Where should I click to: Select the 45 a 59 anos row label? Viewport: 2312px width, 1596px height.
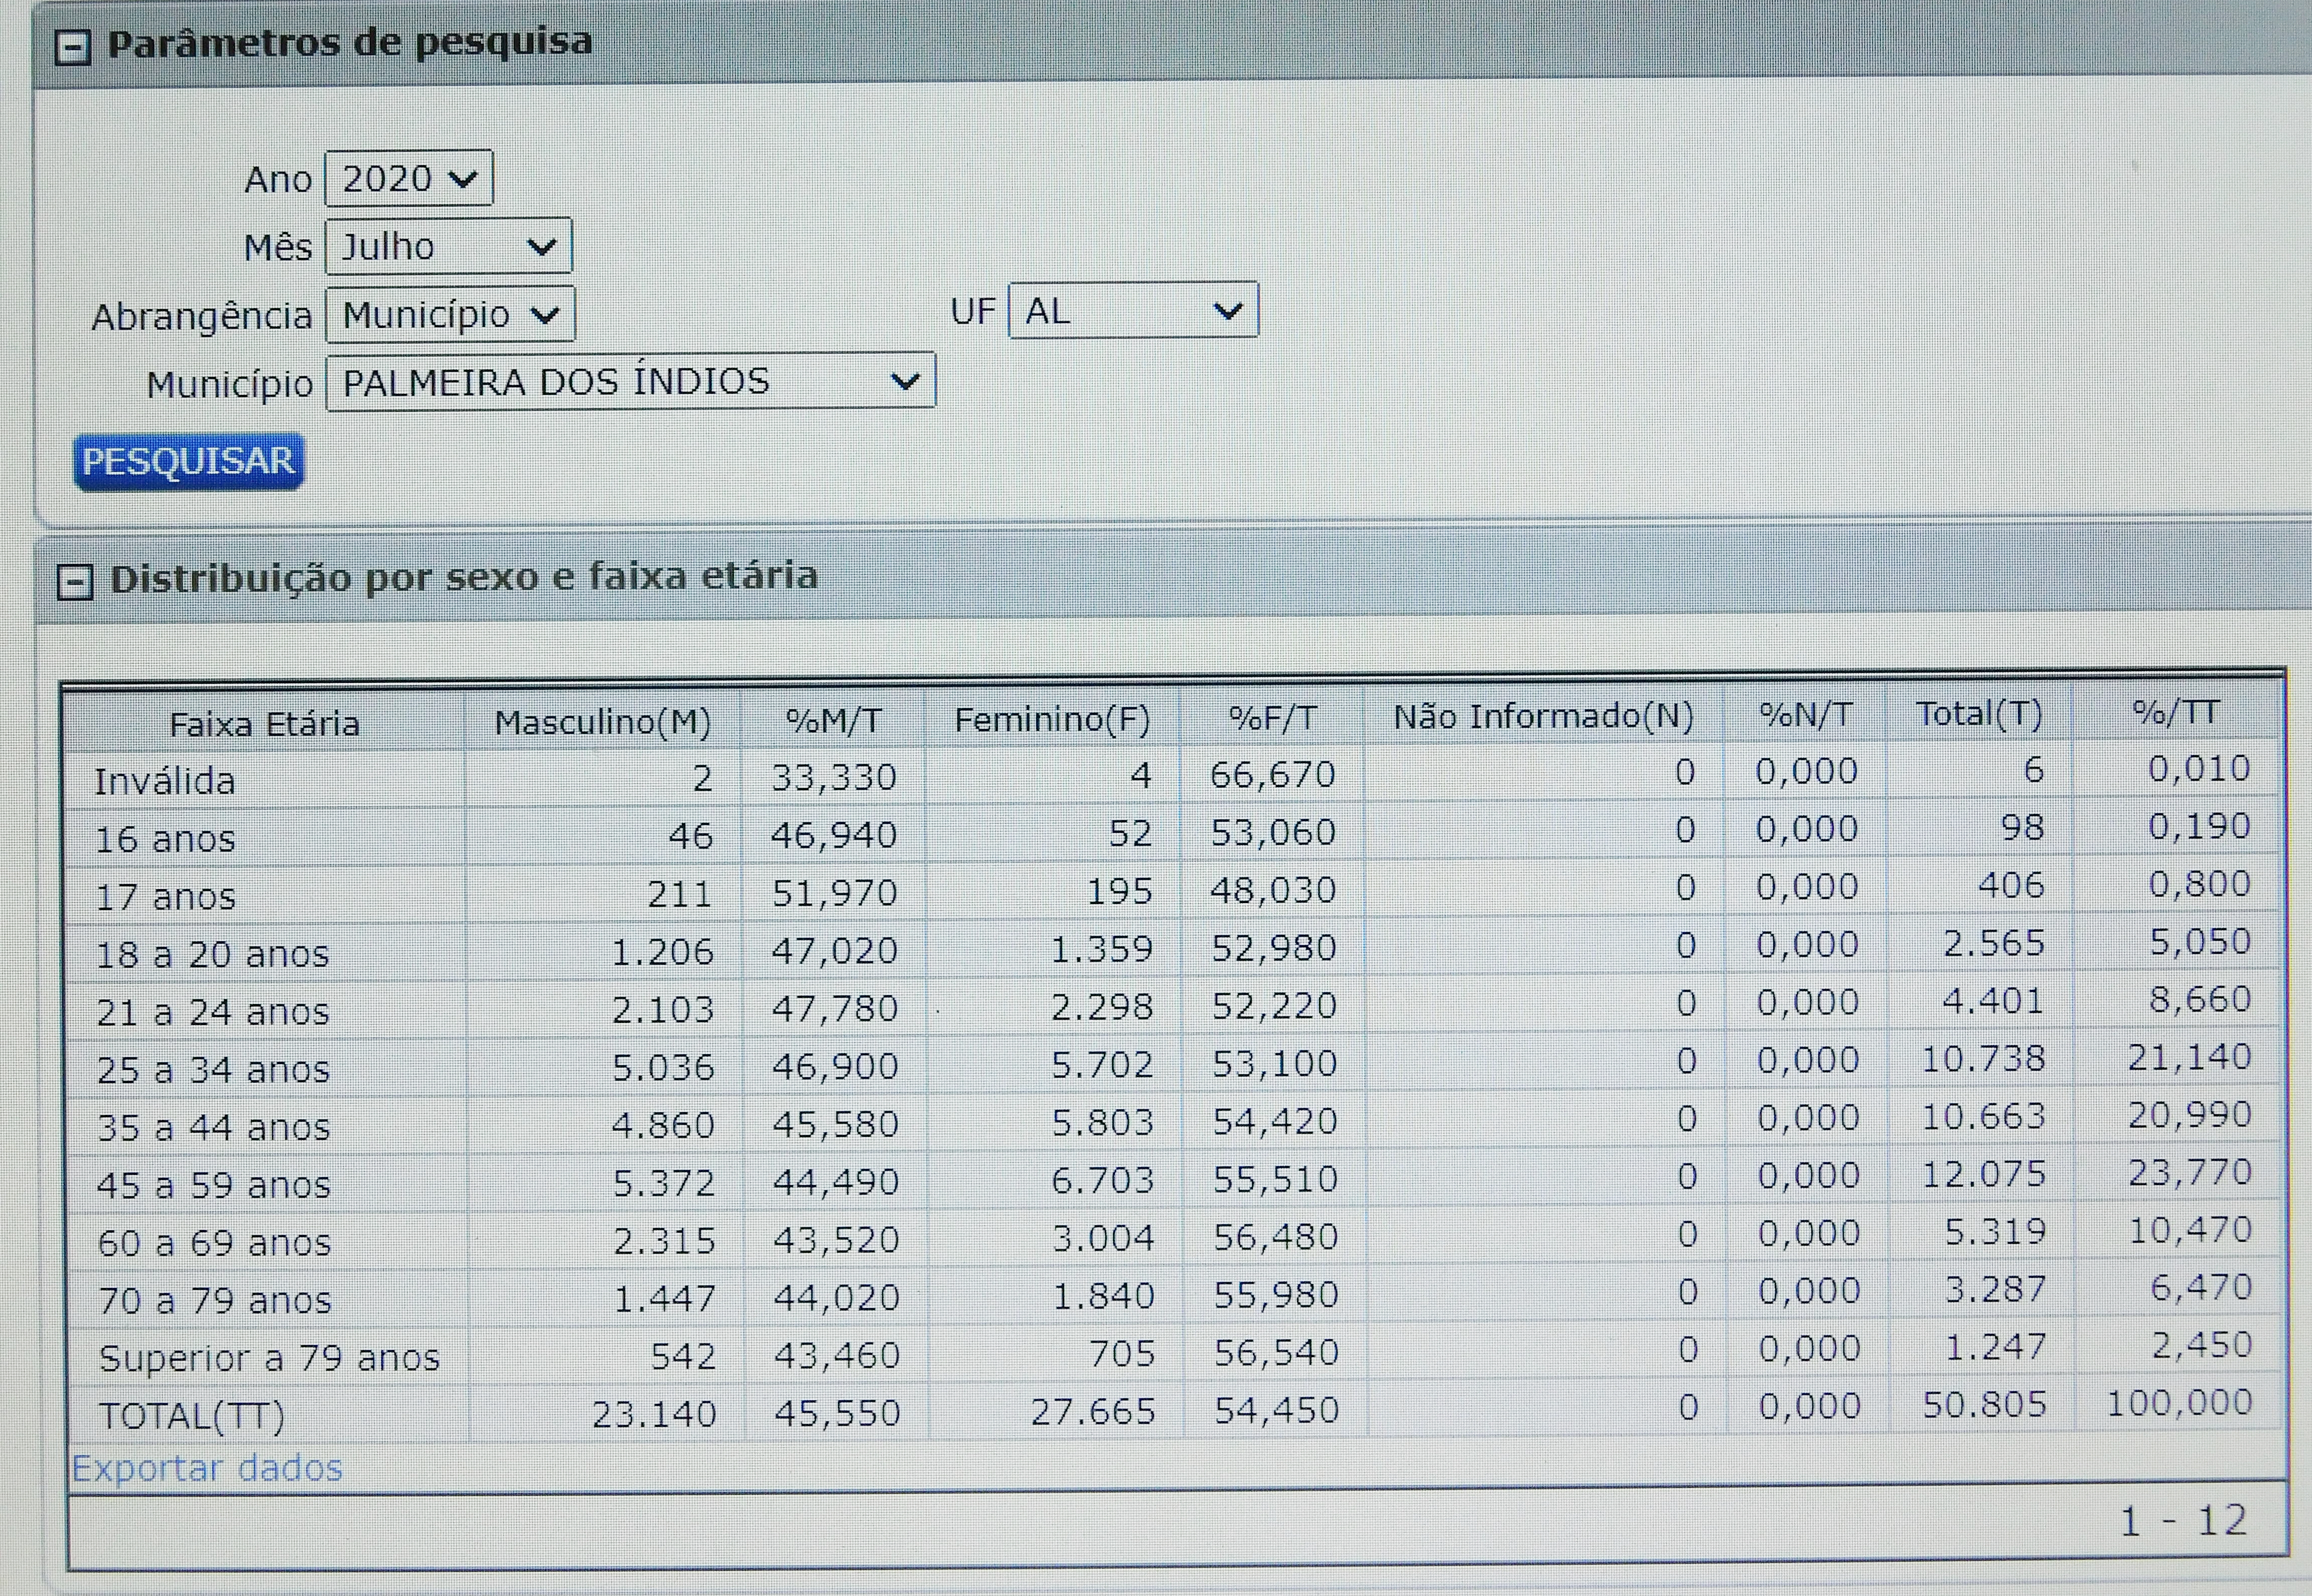coord(213,1185)
